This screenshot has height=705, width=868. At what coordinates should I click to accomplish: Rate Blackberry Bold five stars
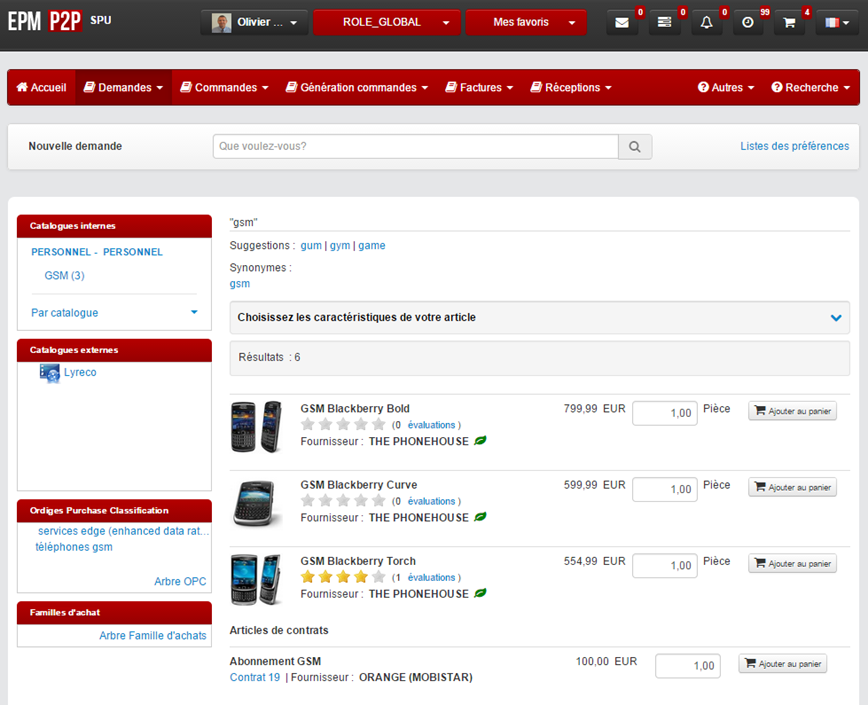[x=379, y=424]
